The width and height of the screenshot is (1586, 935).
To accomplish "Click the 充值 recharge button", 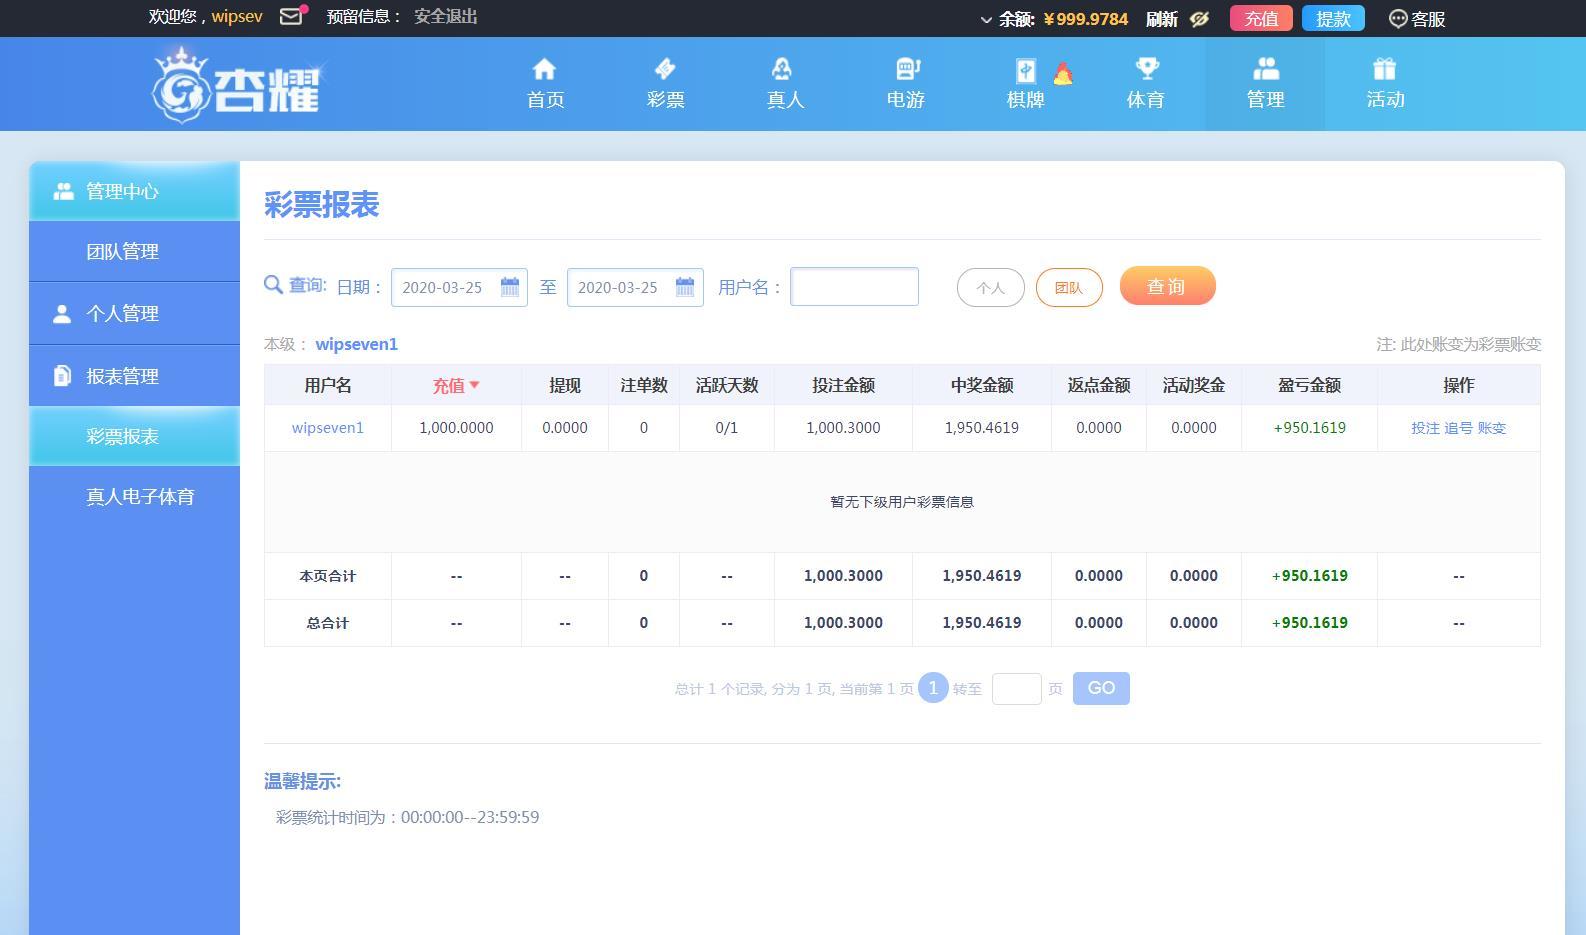I will click(1260, 19).
